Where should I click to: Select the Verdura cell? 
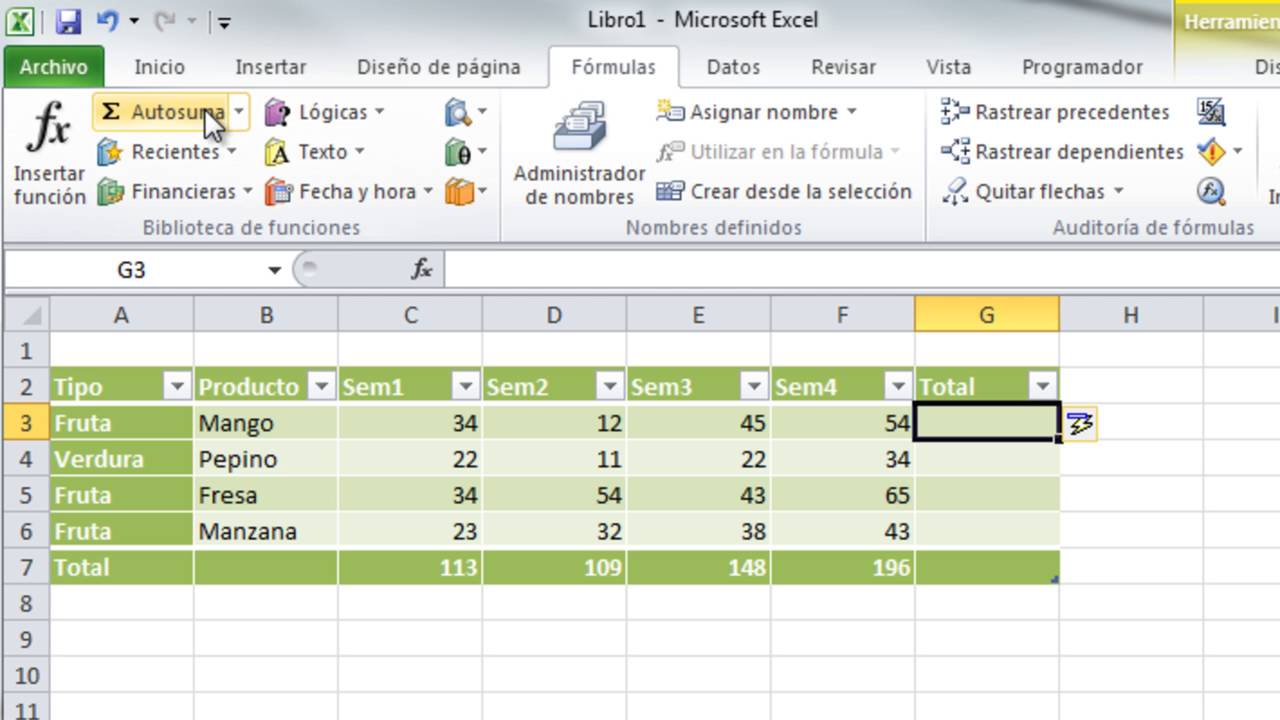(121, 459)
